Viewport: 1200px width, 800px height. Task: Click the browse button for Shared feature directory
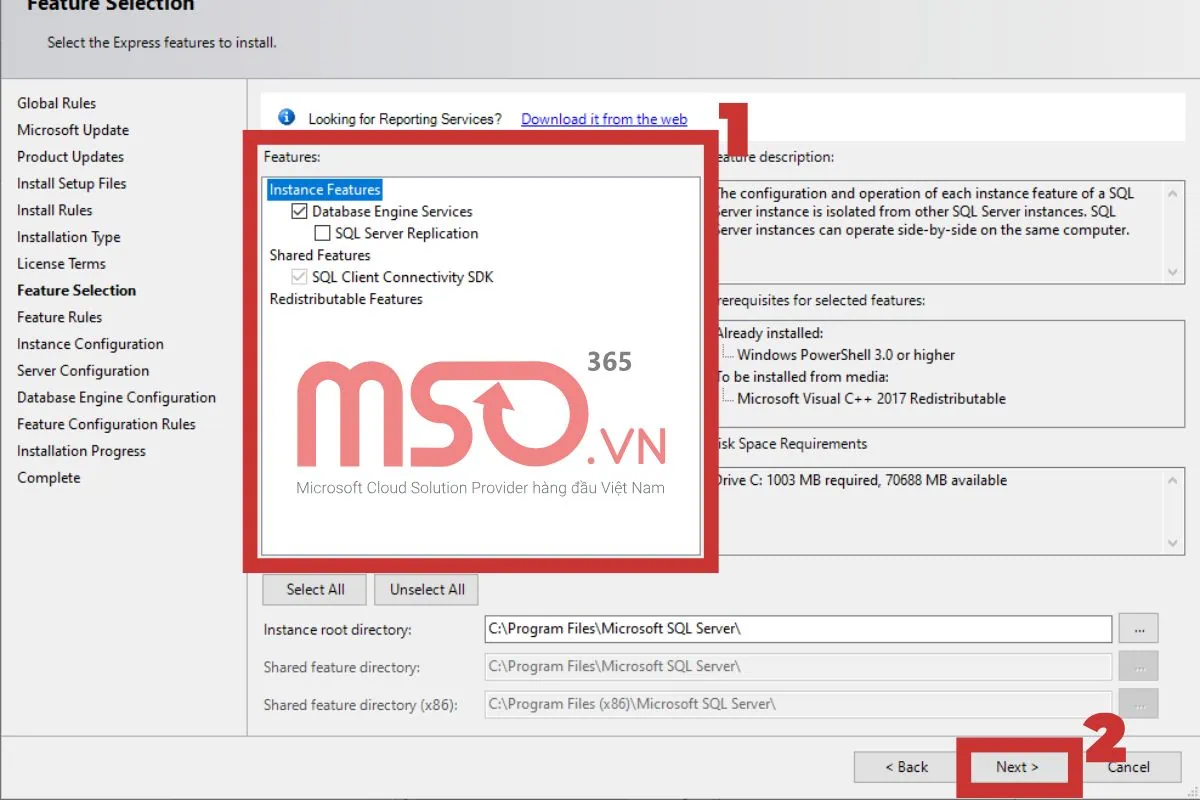(x=1138, y=666)
